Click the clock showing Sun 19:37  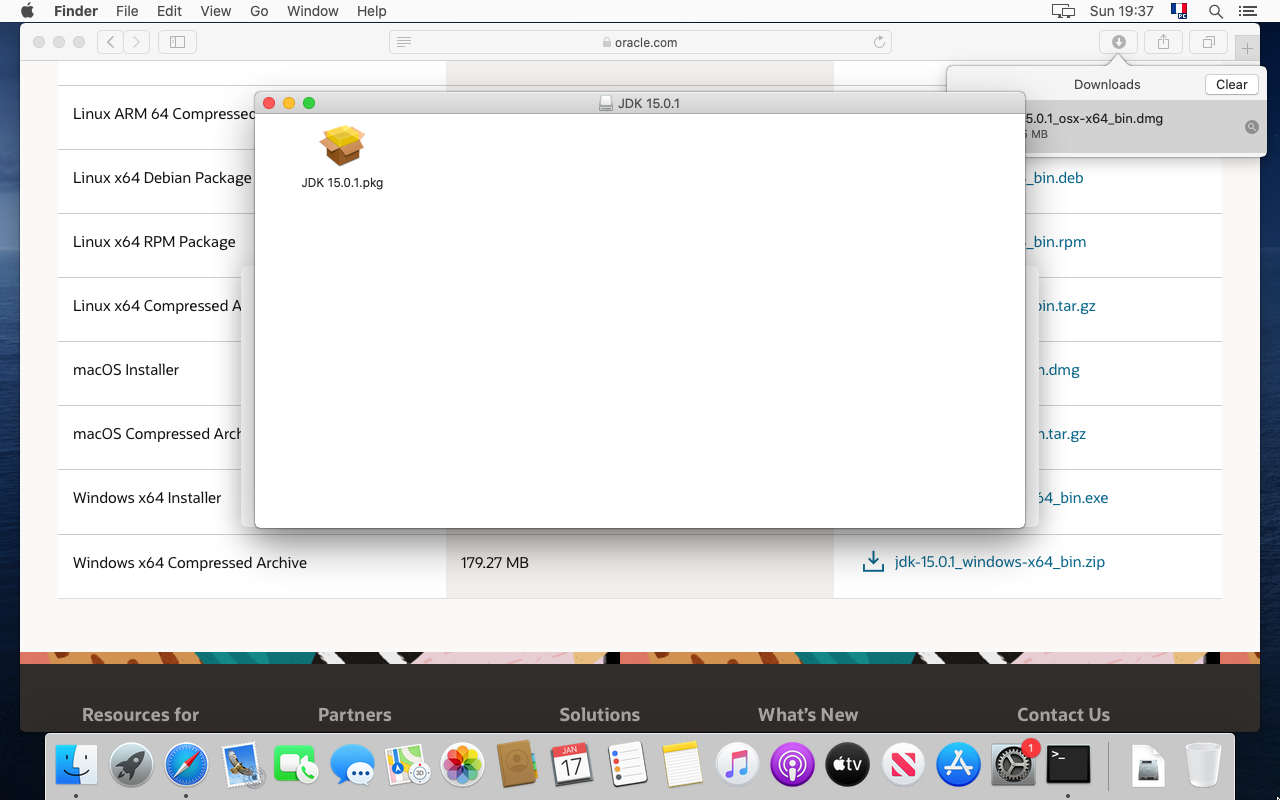pos(1122,11)
